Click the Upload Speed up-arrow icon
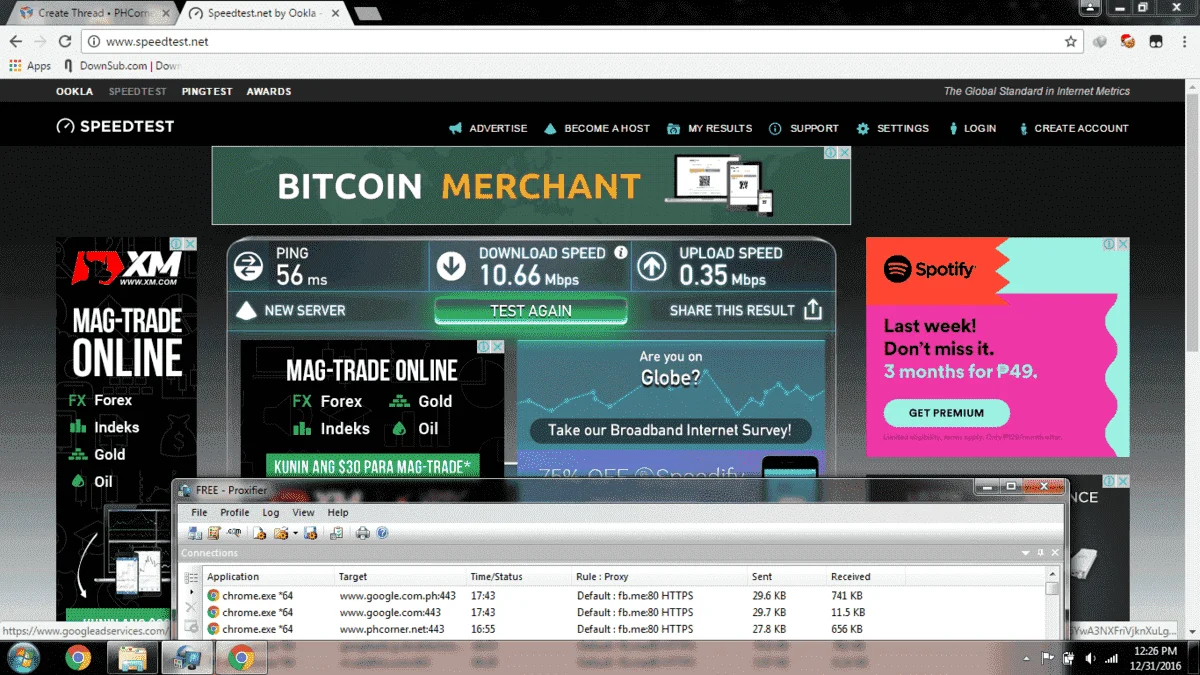This screenshot has width=1200, height=675. point(651,266)
